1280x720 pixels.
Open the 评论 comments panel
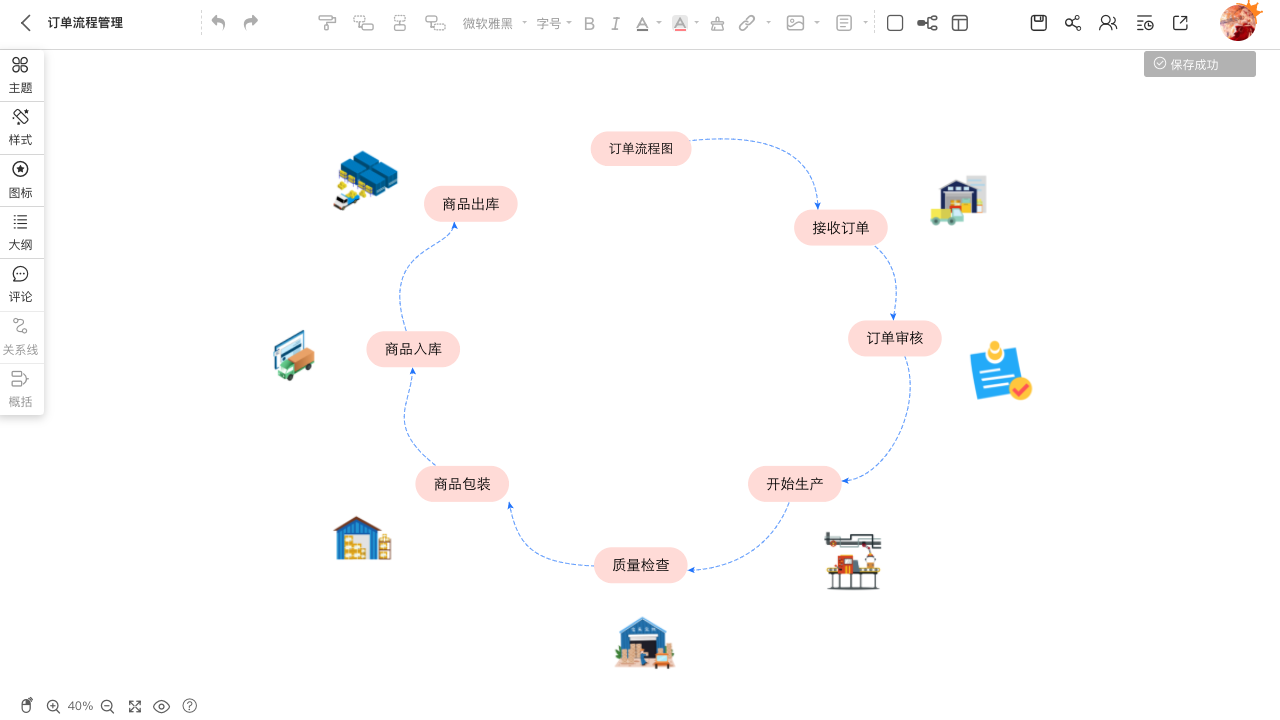pos(20,284)
